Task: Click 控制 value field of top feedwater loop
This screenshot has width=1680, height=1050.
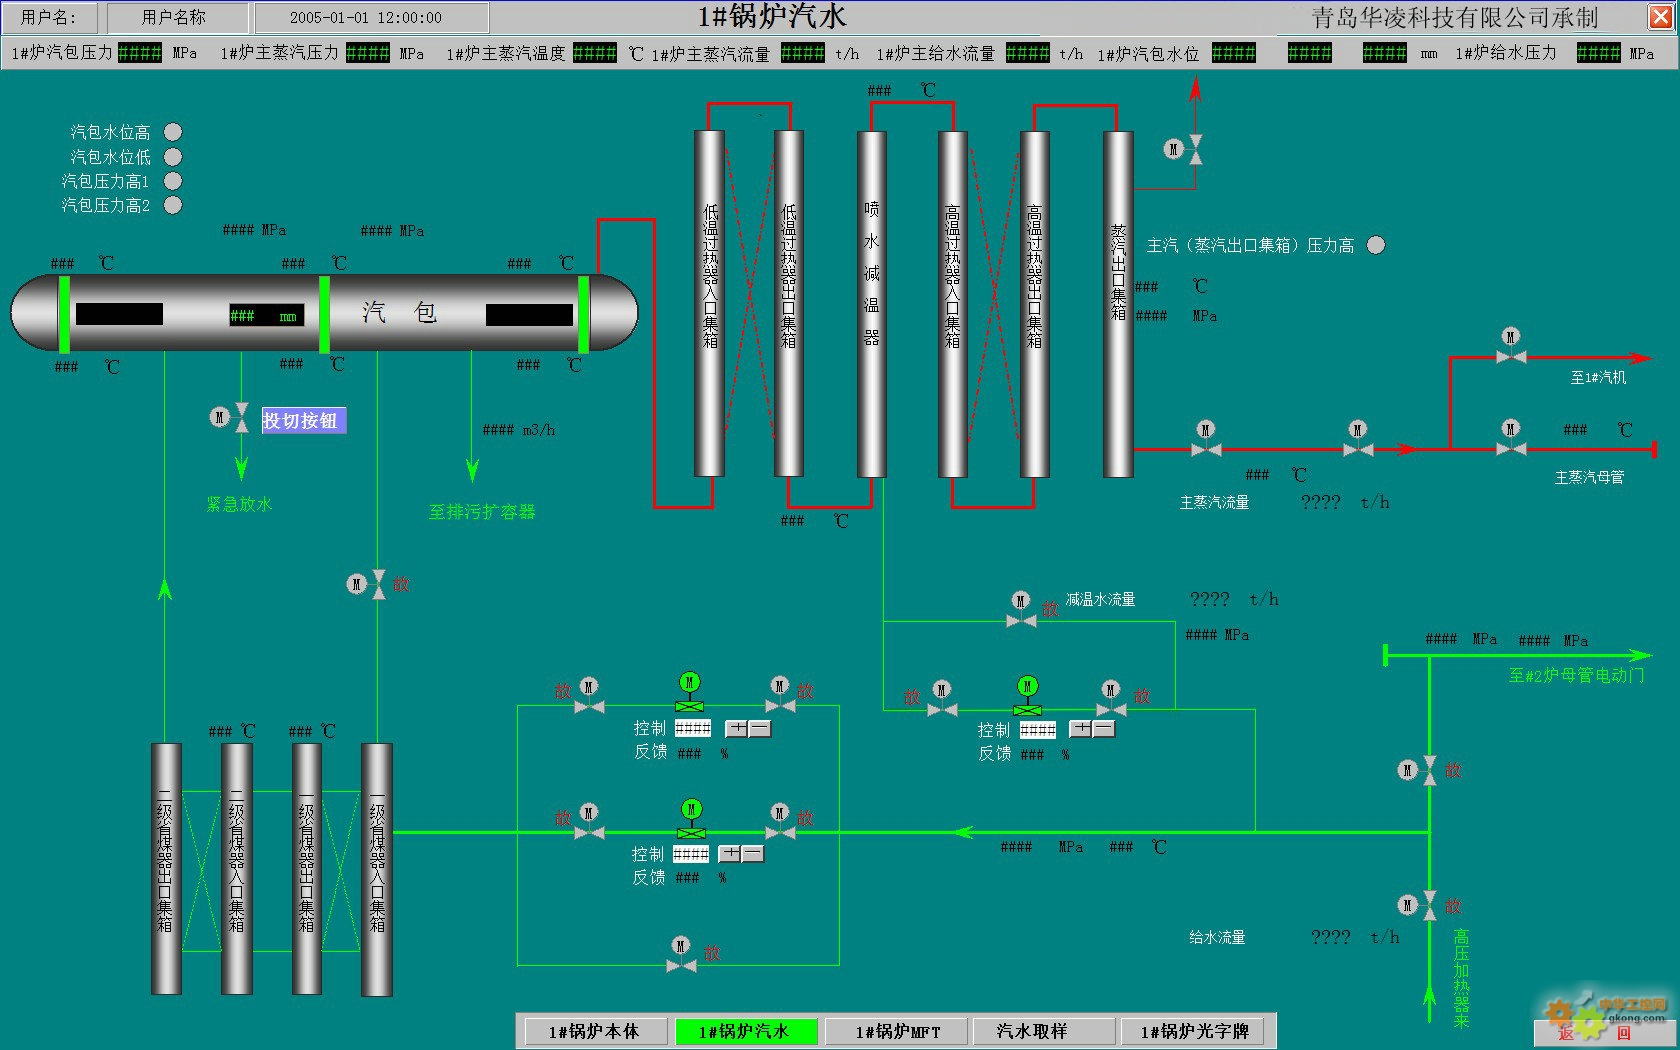Action: 693,729
